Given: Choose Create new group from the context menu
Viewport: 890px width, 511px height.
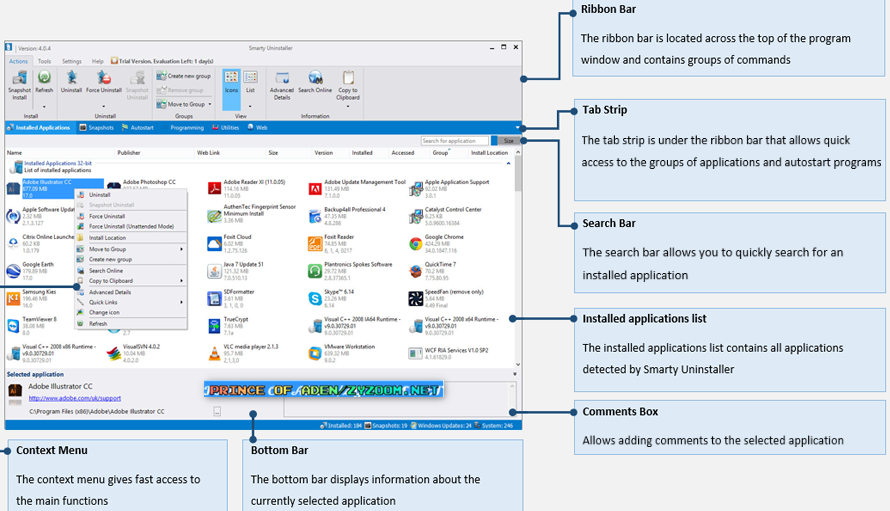Looking at the screenshot, I should pyautogui.click(x=131, y=259).
